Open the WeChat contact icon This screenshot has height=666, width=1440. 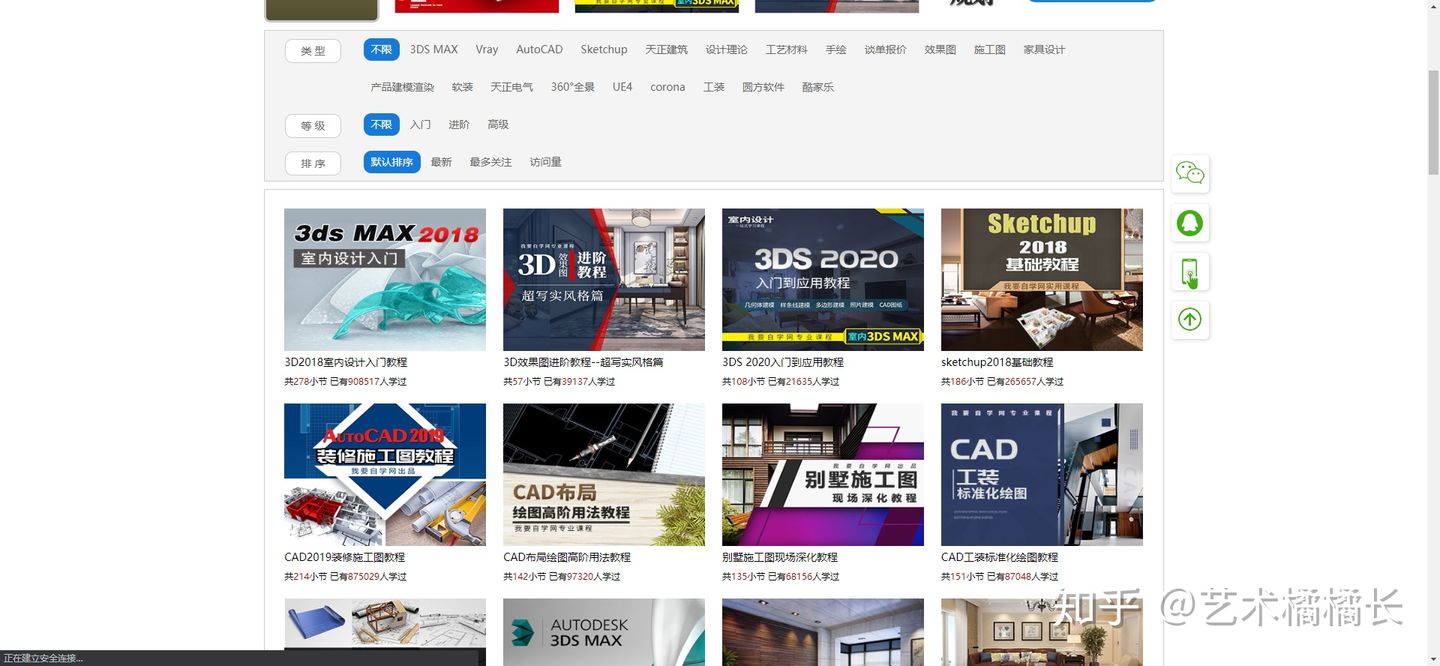pyautogui.click(x=1189, y=173)
